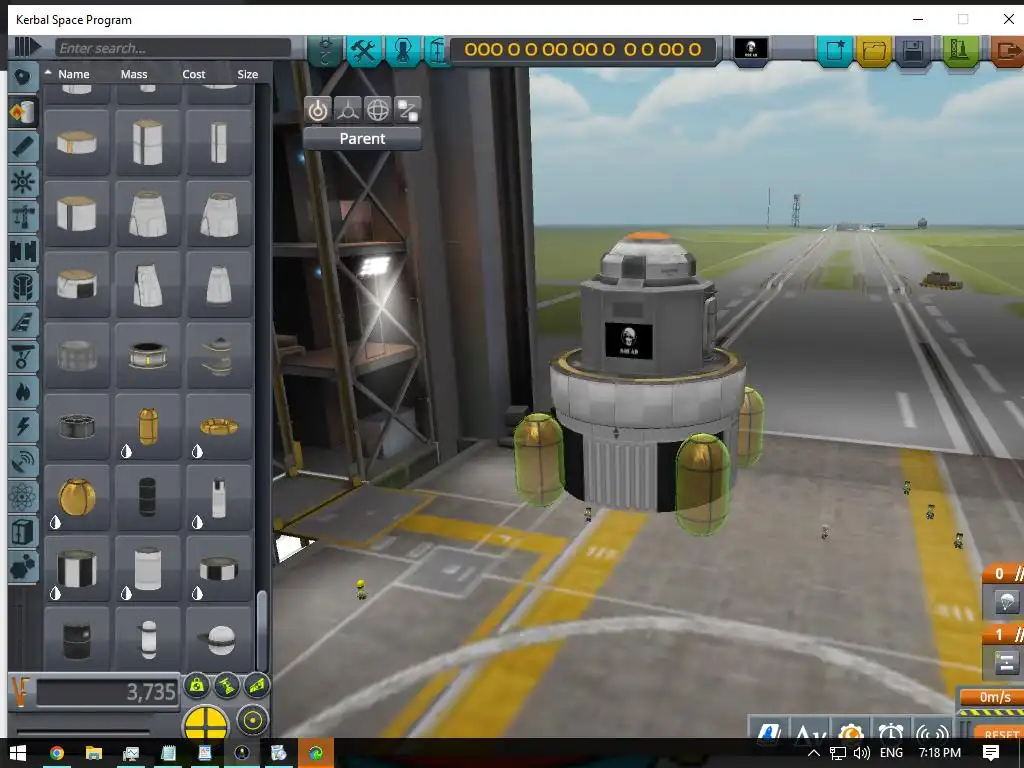The width and height of the screenshot is (1024, 768).
Task: Open the Cargo parts category
Action: coord(24,532)
